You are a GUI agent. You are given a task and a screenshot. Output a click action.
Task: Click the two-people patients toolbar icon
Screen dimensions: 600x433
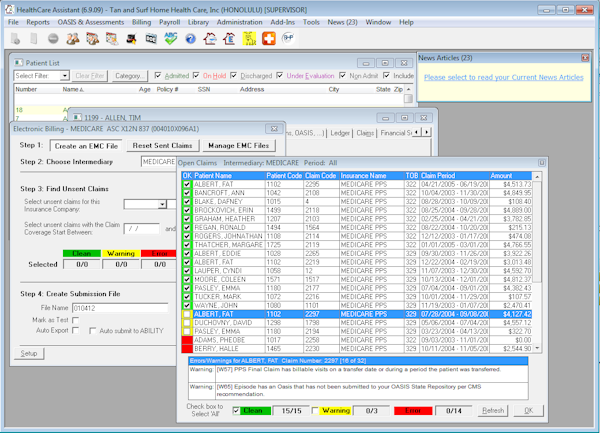pos(73,39)
